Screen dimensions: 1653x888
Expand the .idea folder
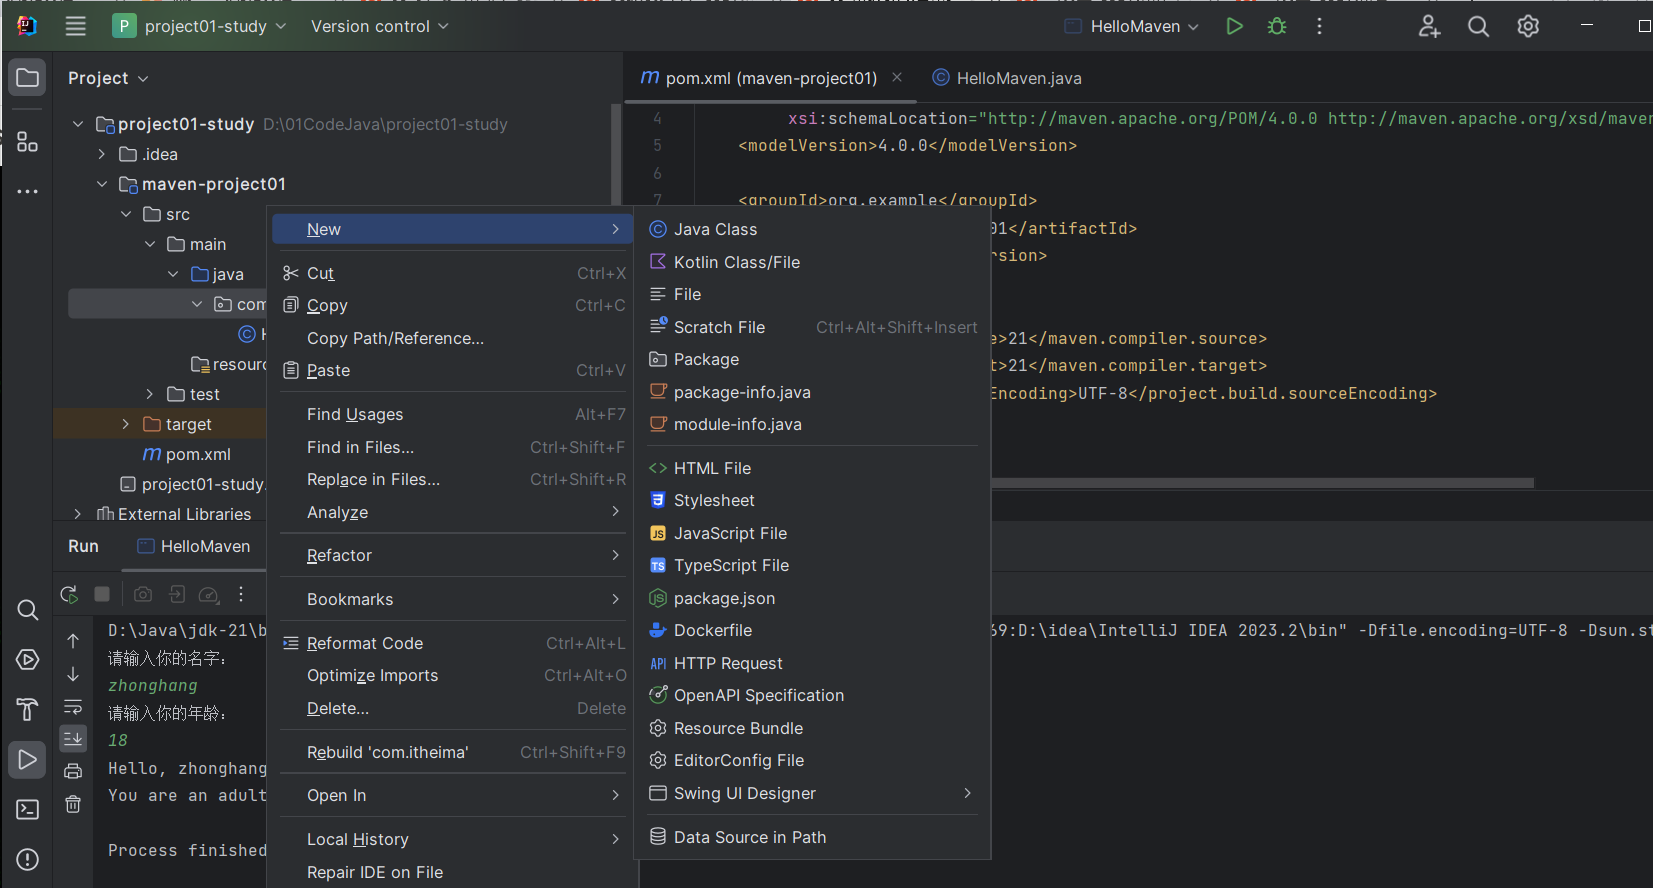(x=102, y=154)
